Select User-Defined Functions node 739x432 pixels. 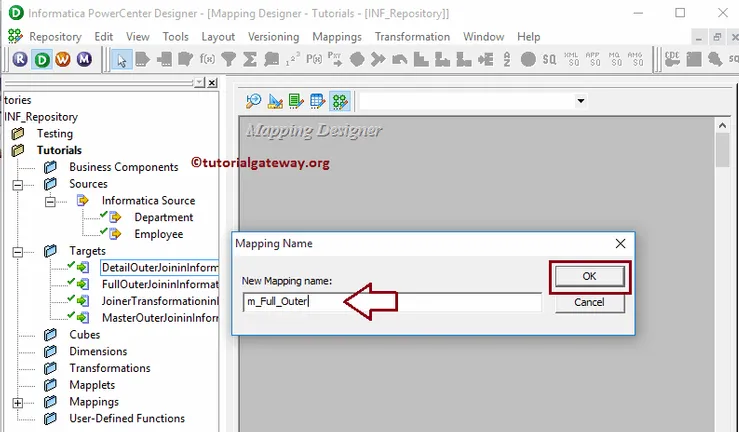127,419
